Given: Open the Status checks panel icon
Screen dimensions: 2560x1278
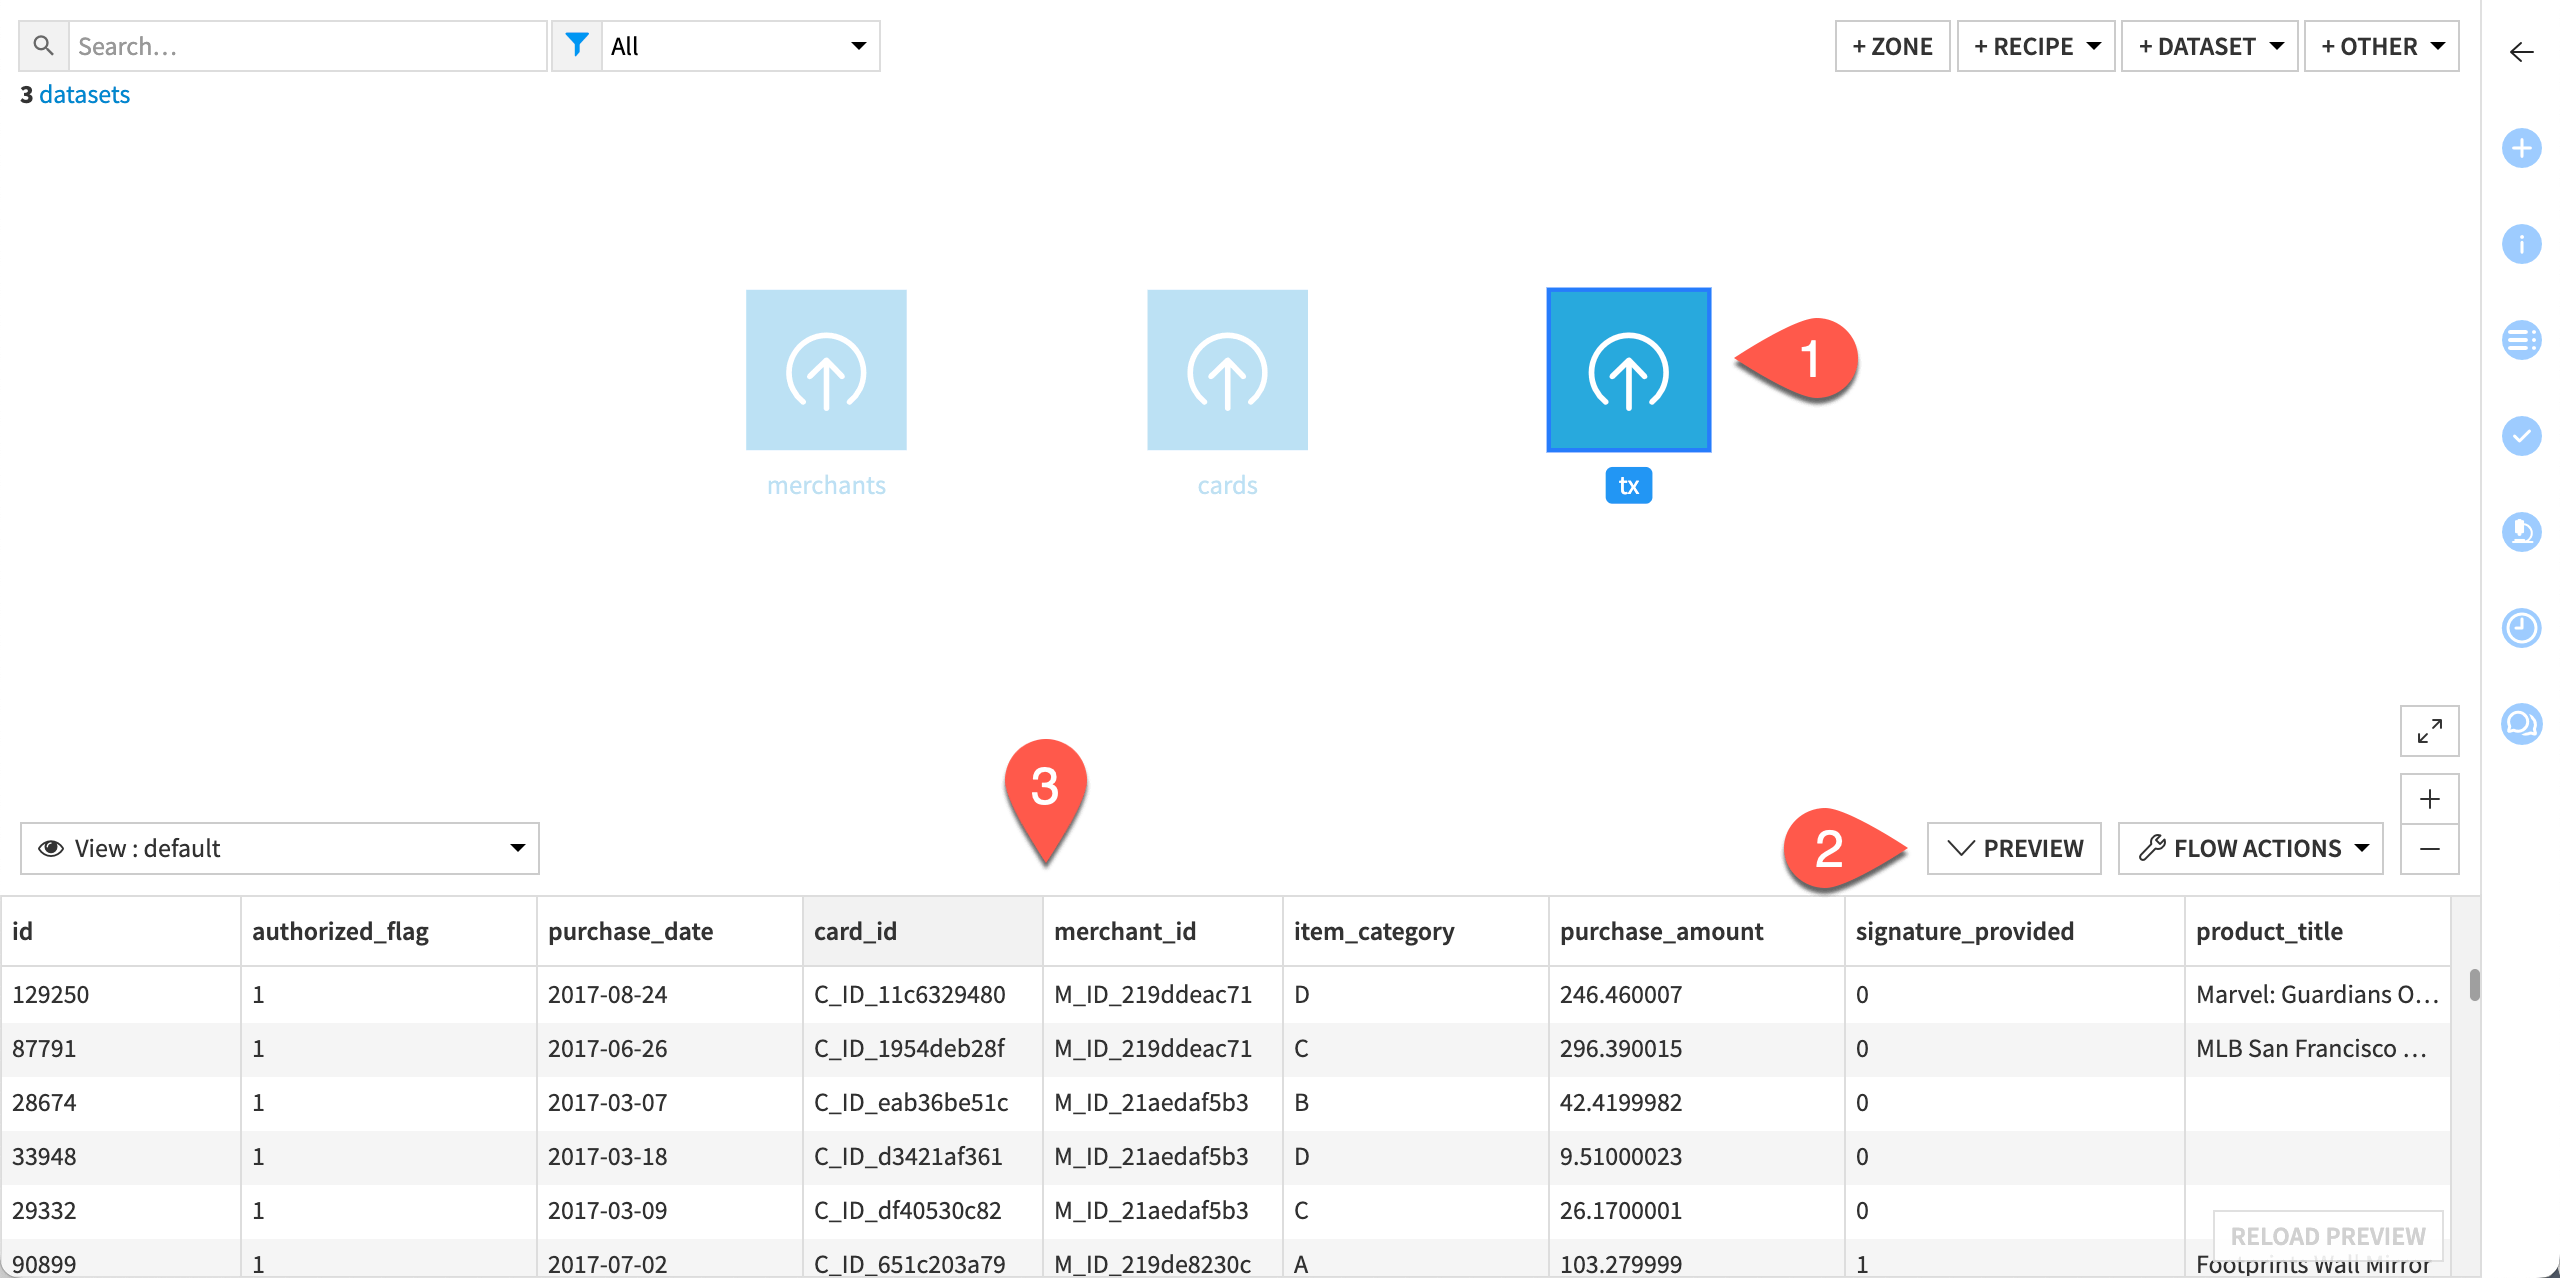Looking at the screenshot, I should (2522, 436).
